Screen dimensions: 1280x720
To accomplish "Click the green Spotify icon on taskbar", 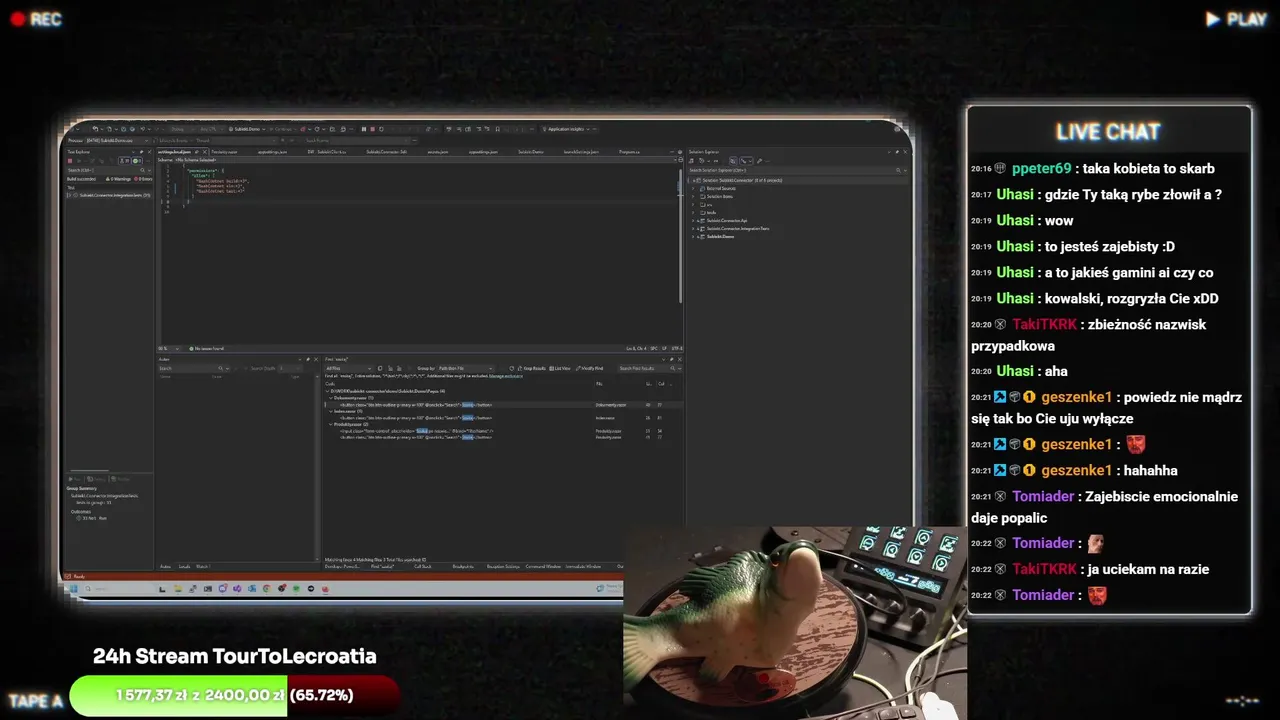I will coord(296,588).
